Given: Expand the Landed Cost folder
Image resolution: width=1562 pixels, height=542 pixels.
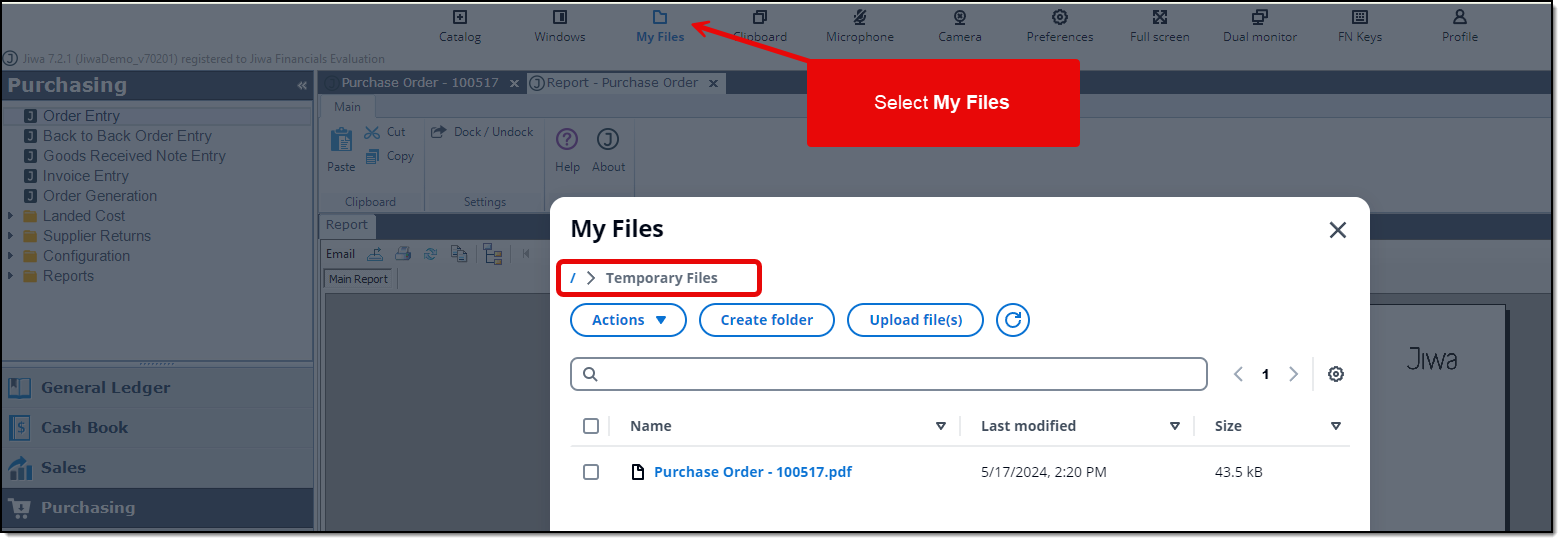Looking at the screenshot, I should [x=12, y=216].
